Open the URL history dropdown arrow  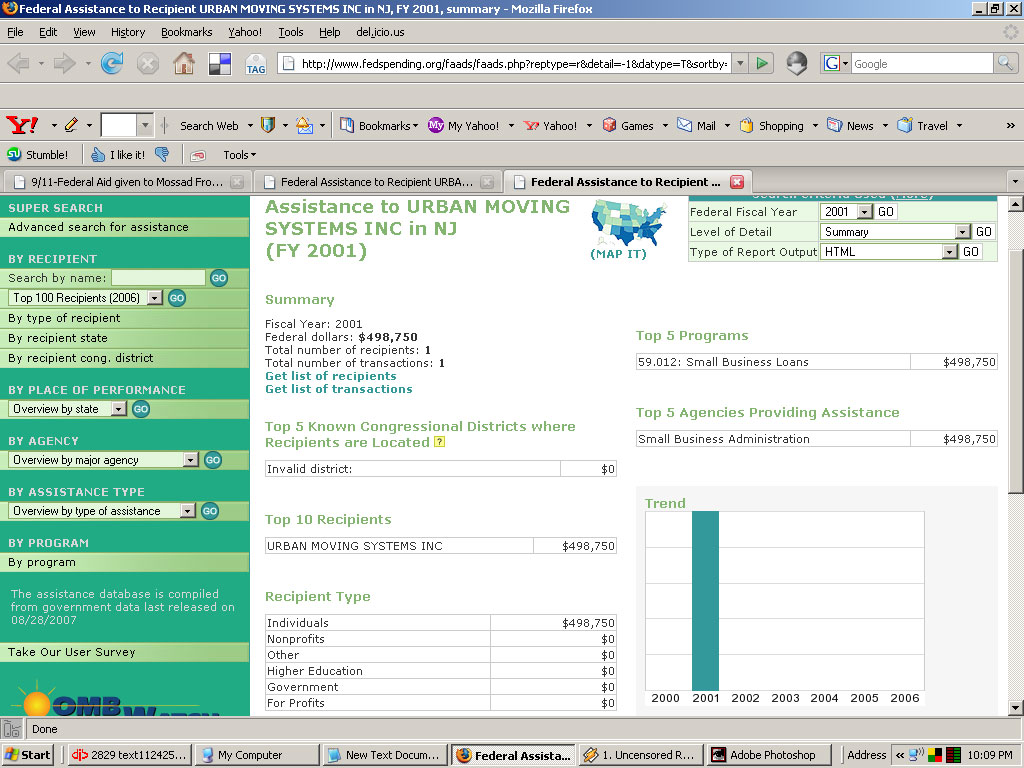[x=740, y=63]
